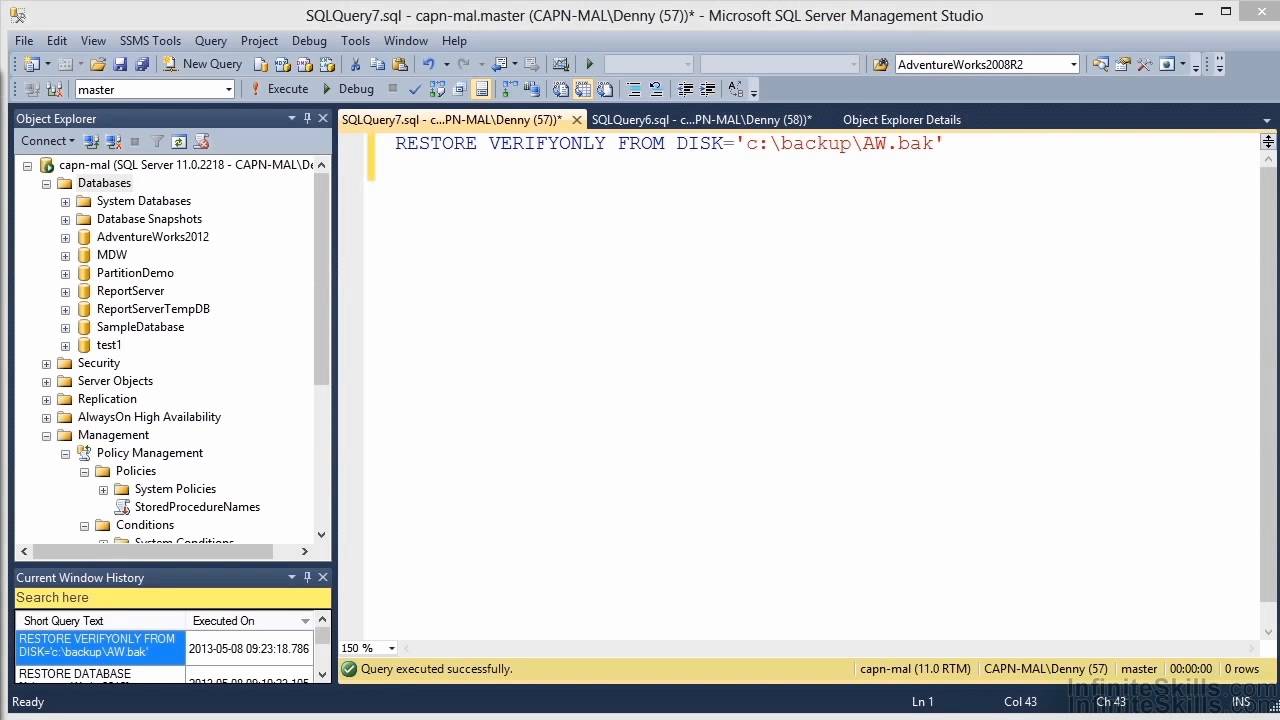Comment out the selected lines icon
The image size is (1280, 720).
click(633, 89)
